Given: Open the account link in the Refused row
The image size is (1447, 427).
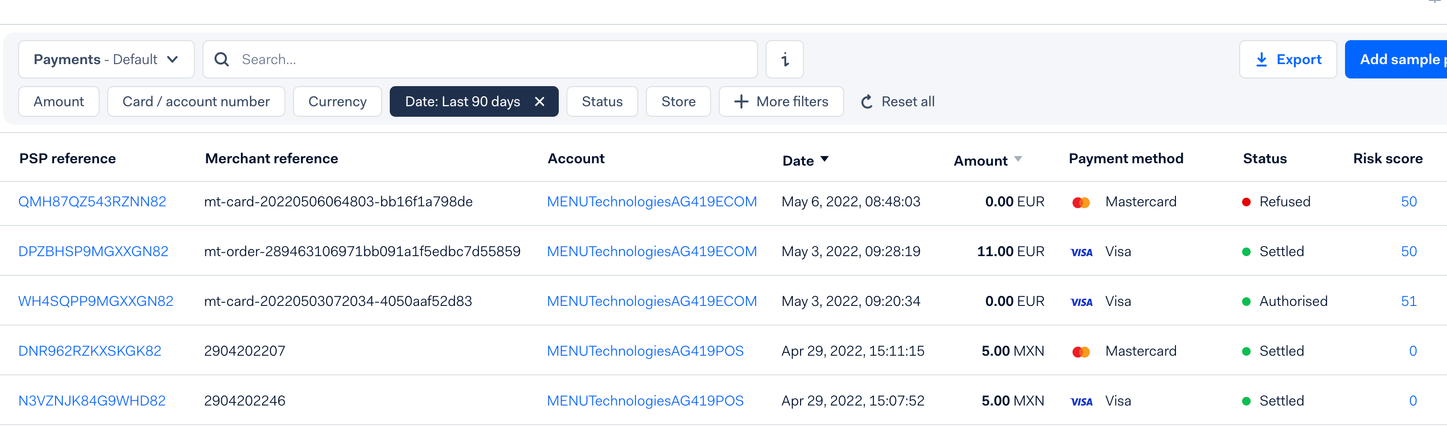Looking at the screenshot, I should 652,201.
